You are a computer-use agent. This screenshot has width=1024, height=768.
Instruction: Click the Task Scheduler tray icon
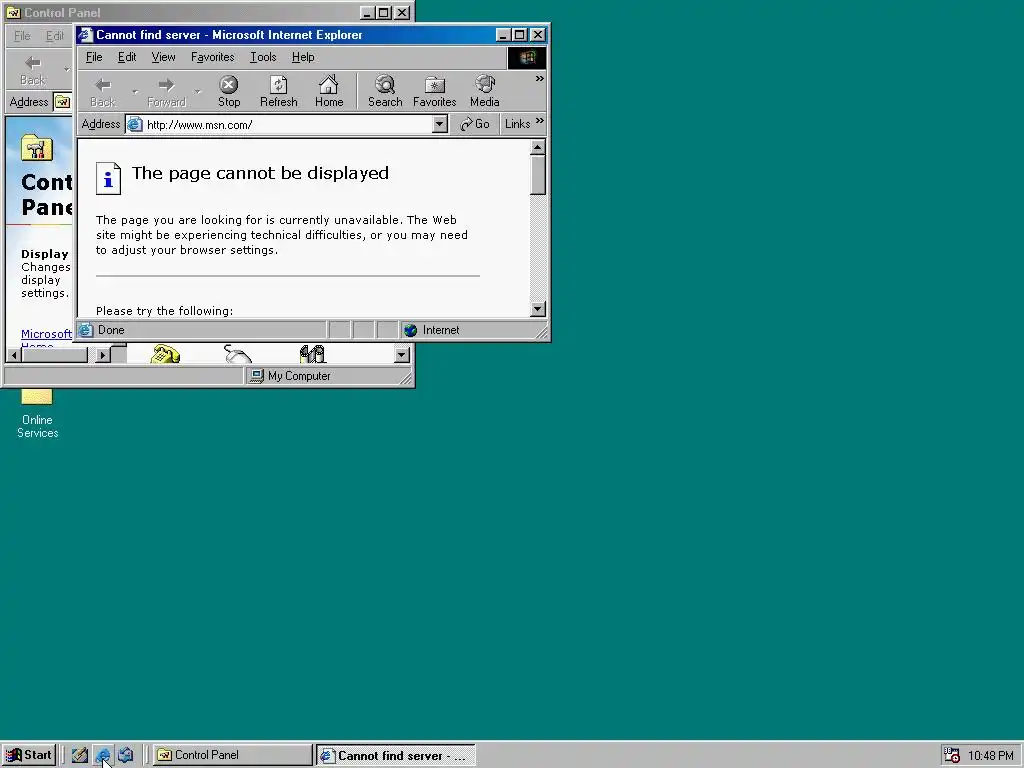952,755
